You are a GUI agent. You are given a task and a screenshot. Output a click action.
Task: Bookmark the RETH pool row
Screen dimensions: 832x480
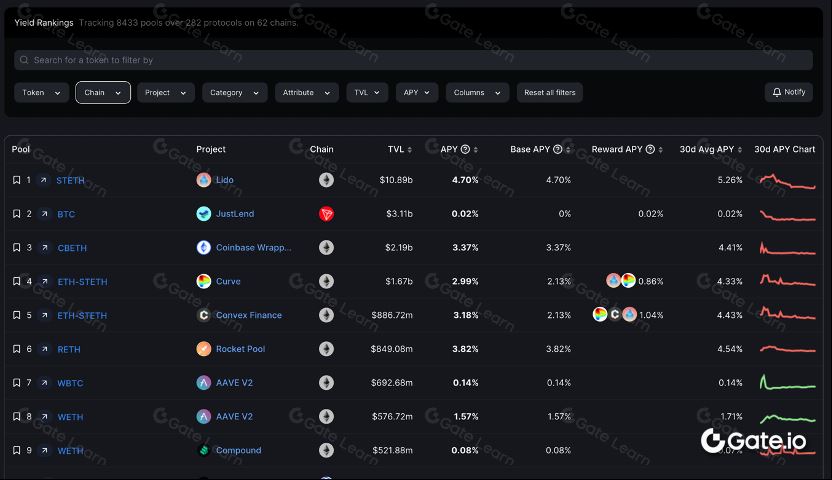16,349
